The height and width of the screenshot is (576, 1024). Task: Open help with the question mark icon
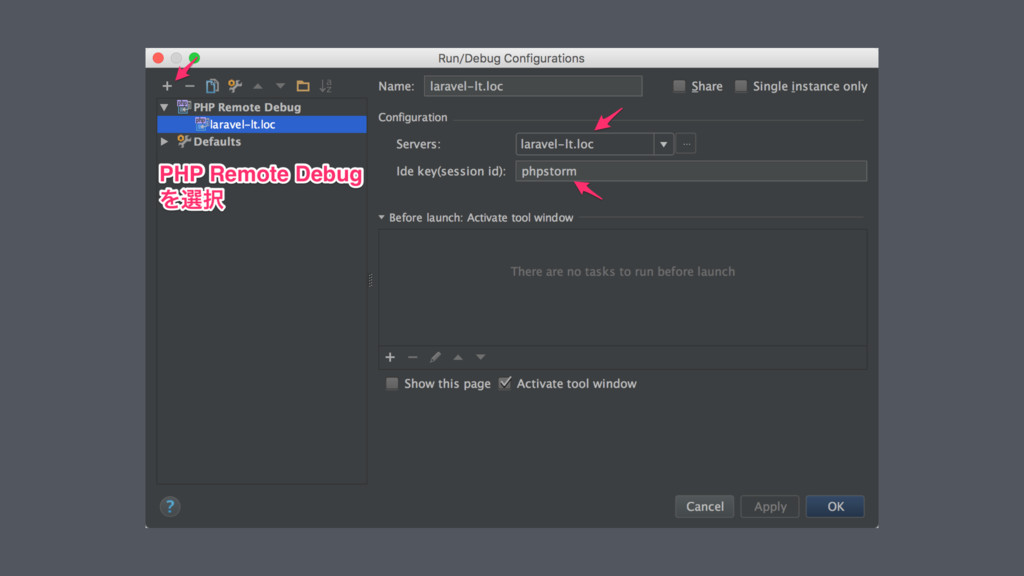170,507
